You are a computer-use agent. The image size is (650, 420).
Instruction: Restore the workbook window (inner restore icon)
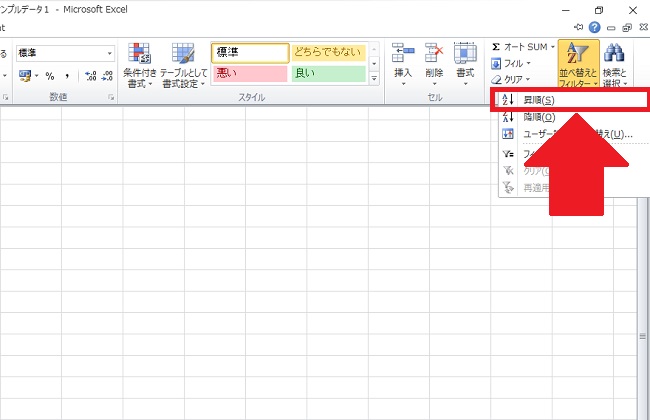(x=627, y=27)
